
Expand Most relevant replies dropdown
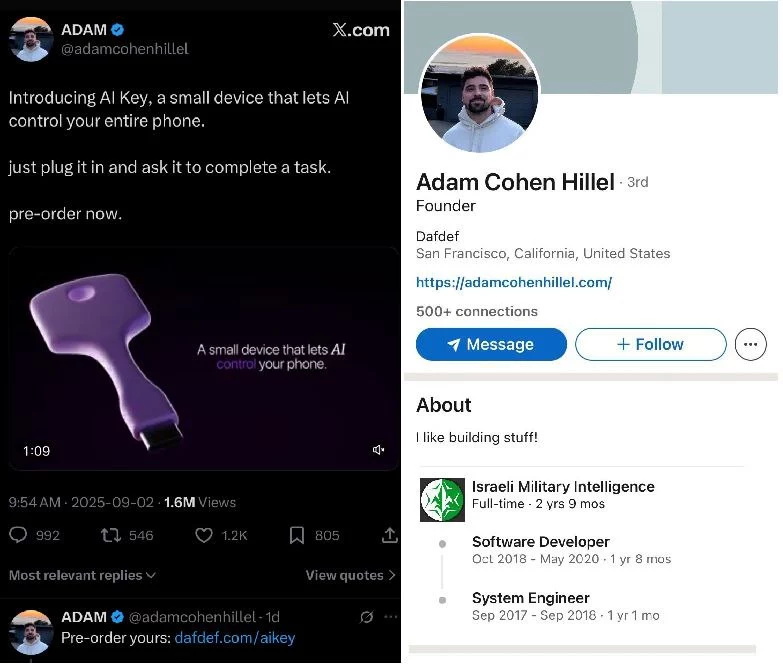82,575
